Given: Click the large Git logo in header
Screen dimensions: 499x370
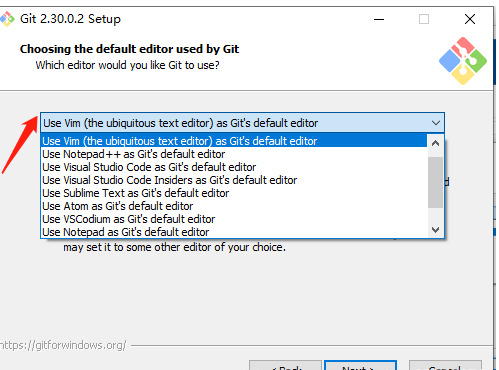Looking at the screenshot, I should click(x=463, y=61).
